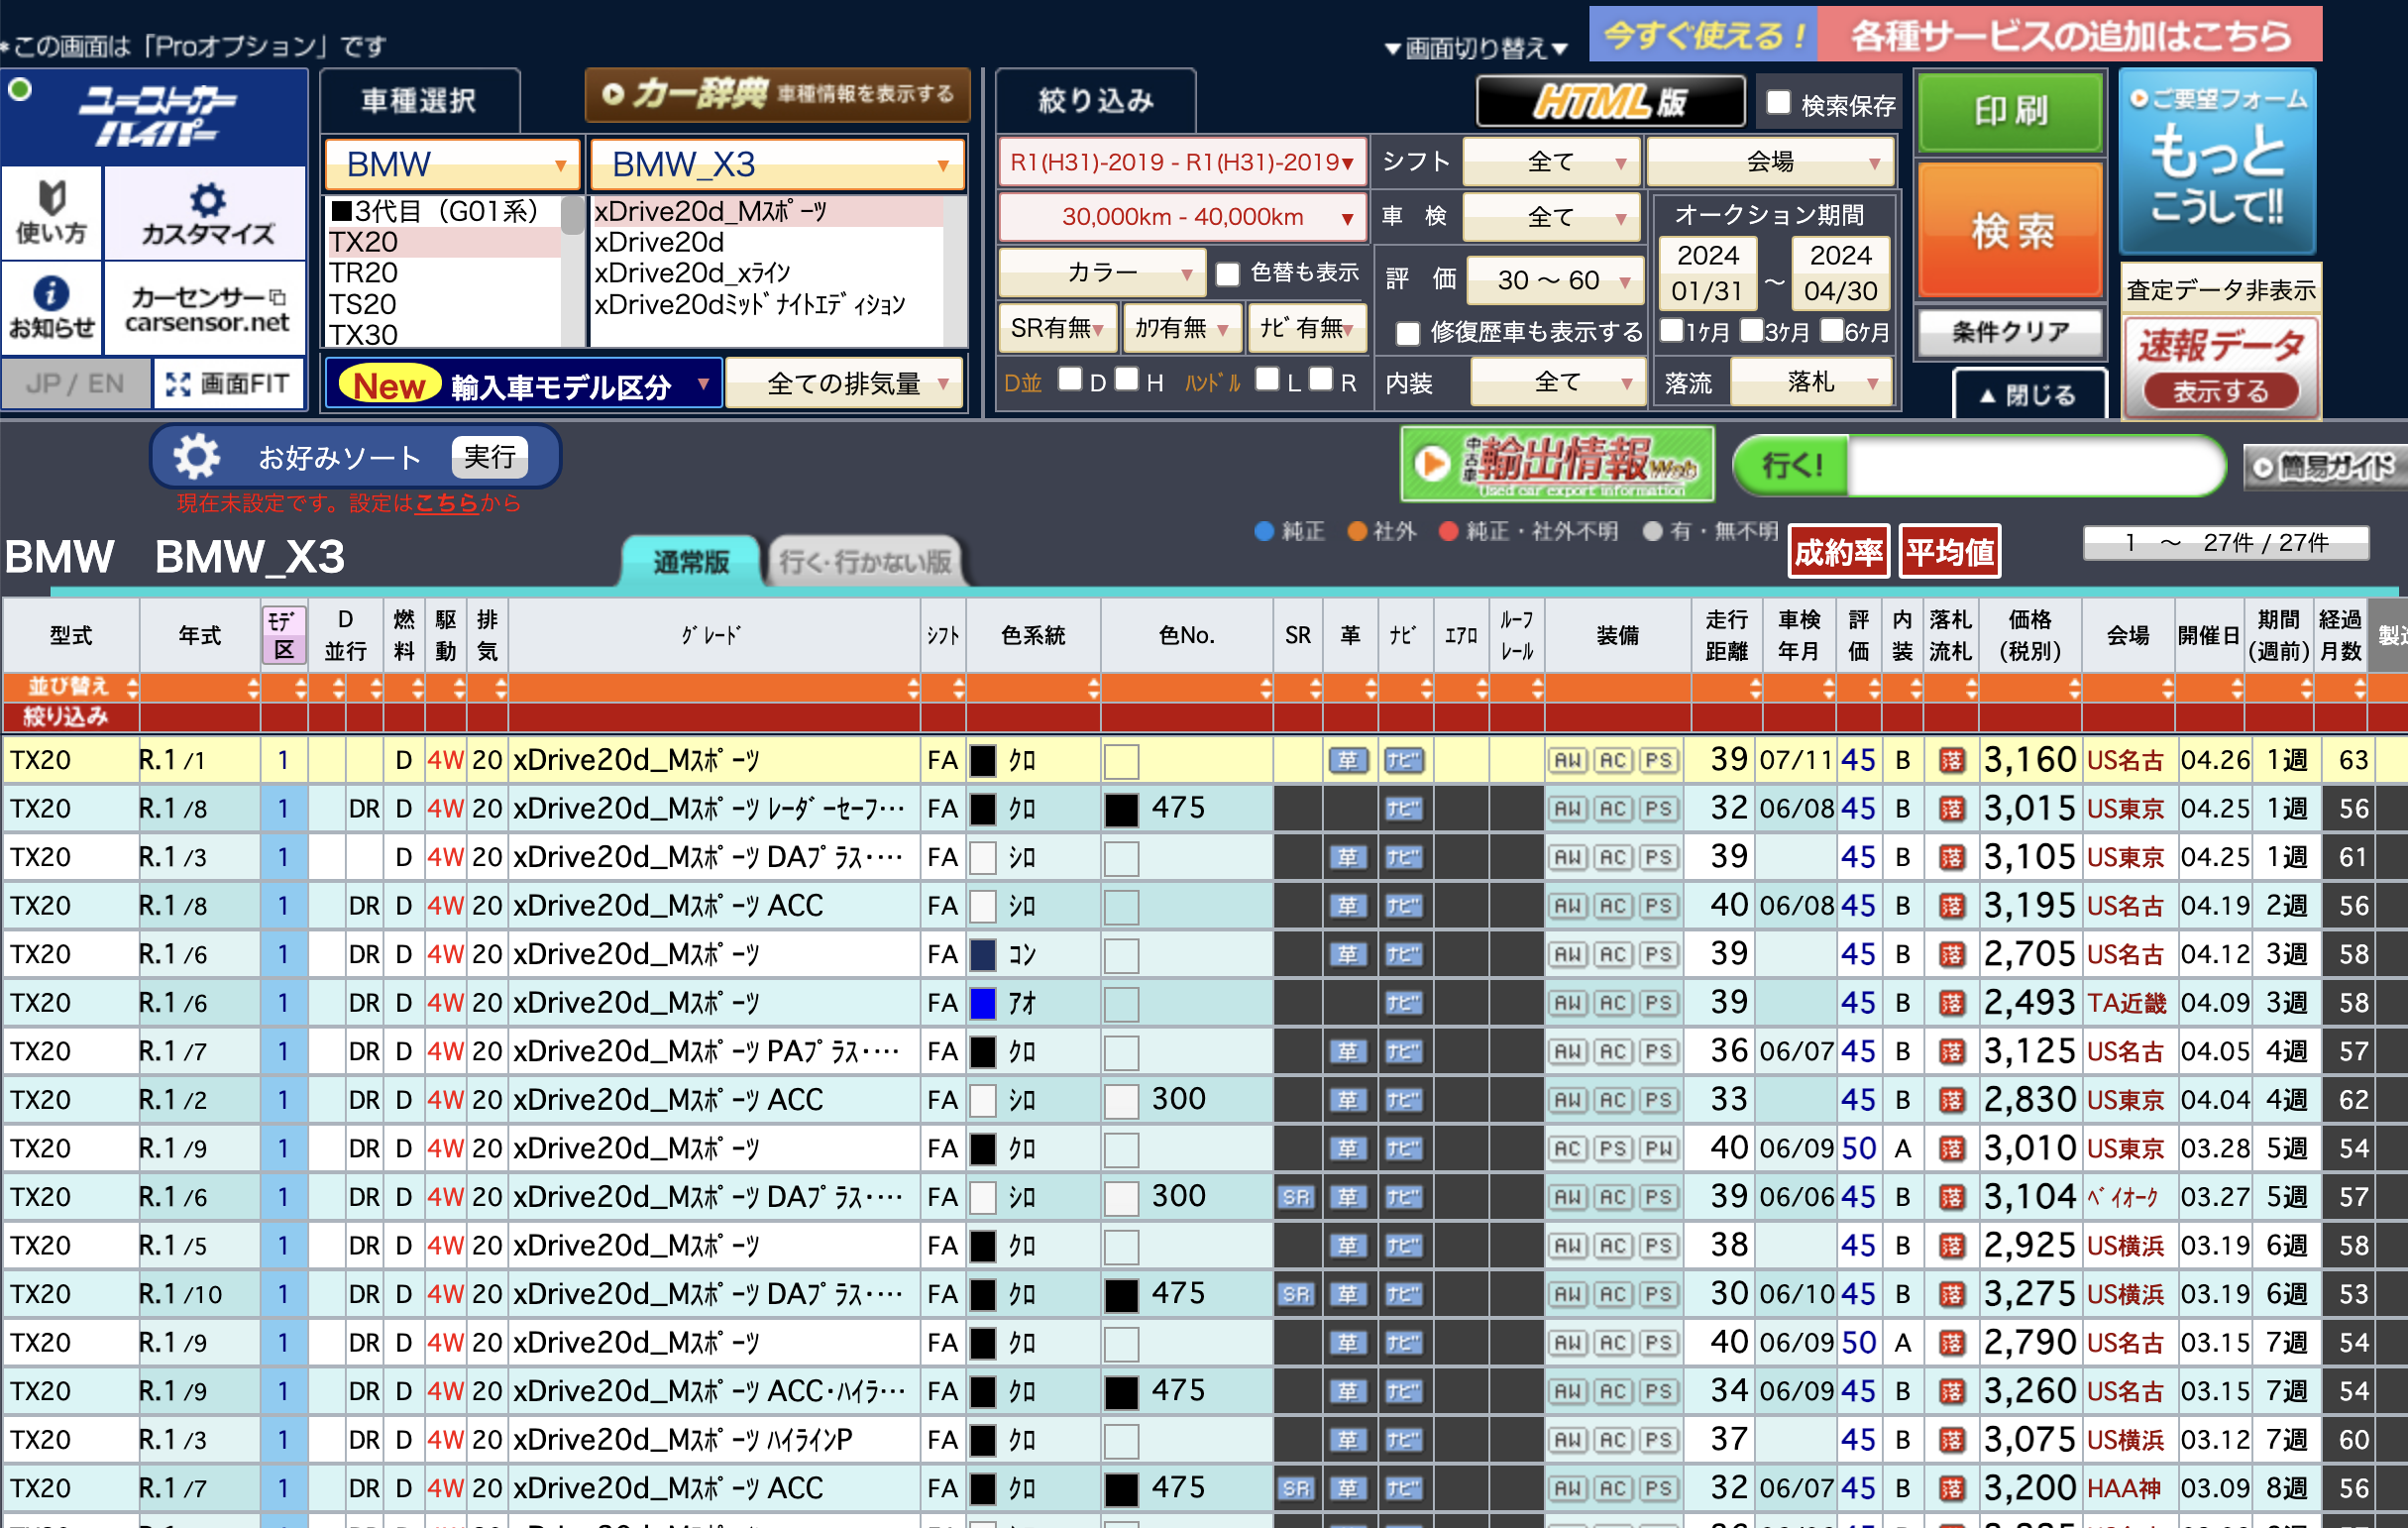Image resolution: width=2408 pixels, height=1528 pixels.
Task: Click 落札 stamp icon in 2,493 row
Action: click(1951, 1003)
